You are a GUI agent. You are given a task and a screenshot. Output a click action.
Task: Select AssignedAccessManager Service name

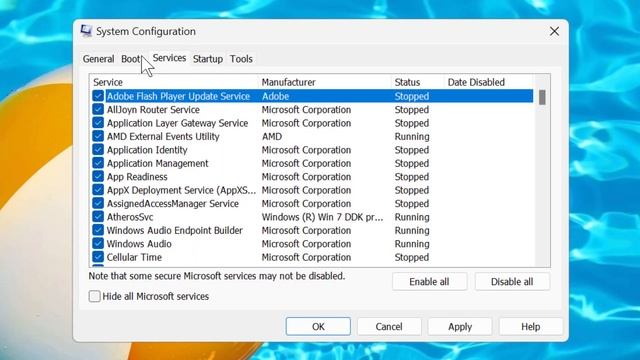coord(173,203)
